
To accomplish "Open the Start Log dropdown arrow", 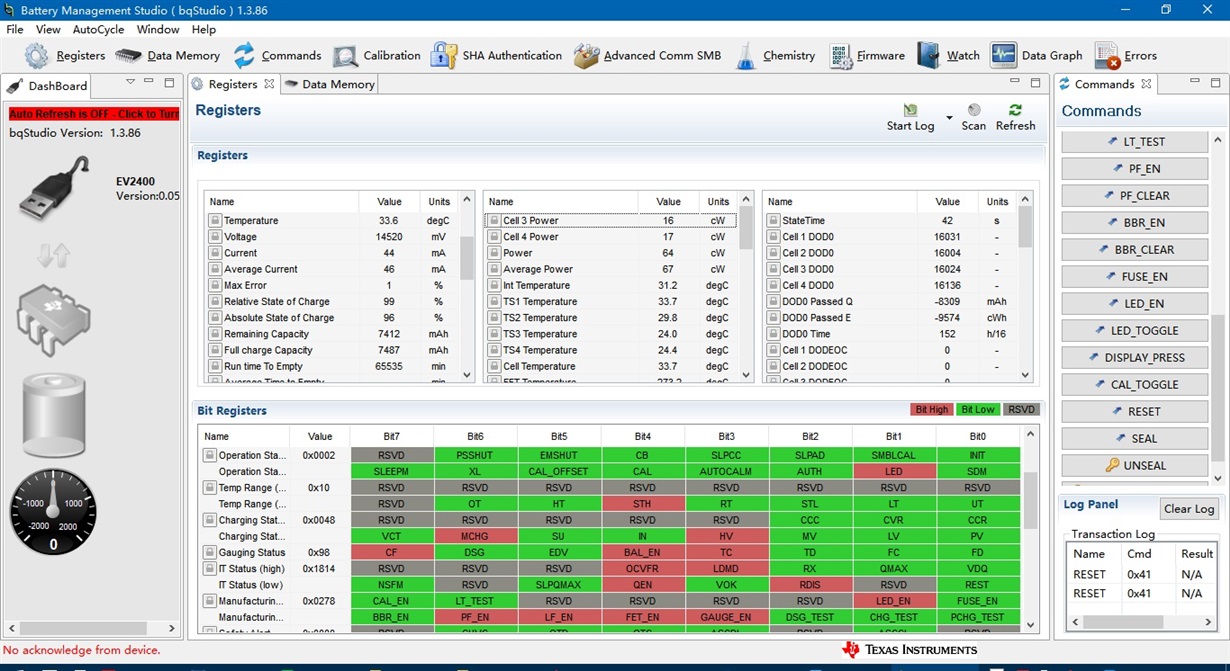I will [948, 116].
